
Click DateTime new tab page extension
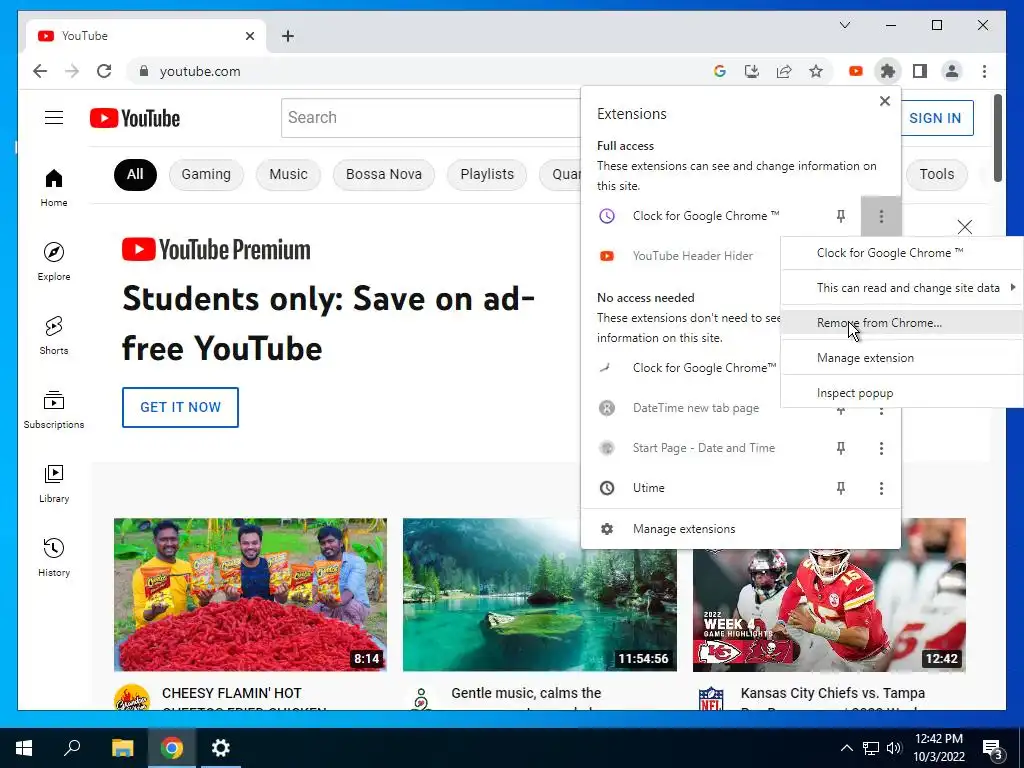coord(696,408)
